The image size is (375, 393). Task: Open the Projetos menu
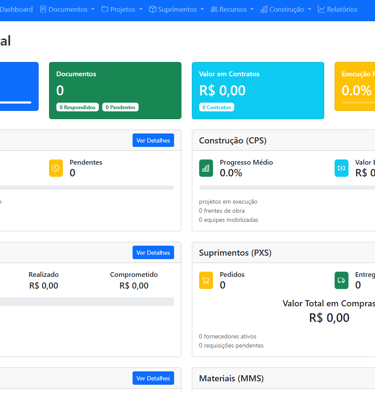coord(122,9)
